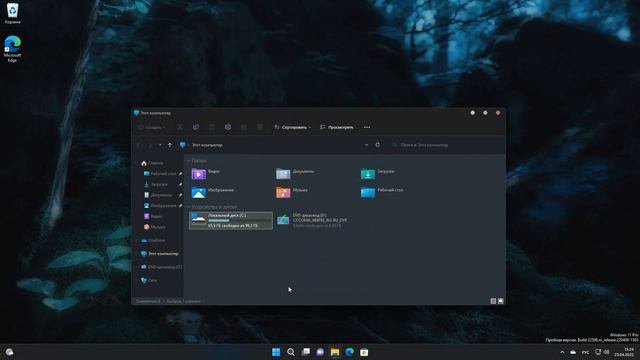Open the Корзина icon on the desktop
The width and height of the screenshot is (640, 360).
[x=12, y=13]
